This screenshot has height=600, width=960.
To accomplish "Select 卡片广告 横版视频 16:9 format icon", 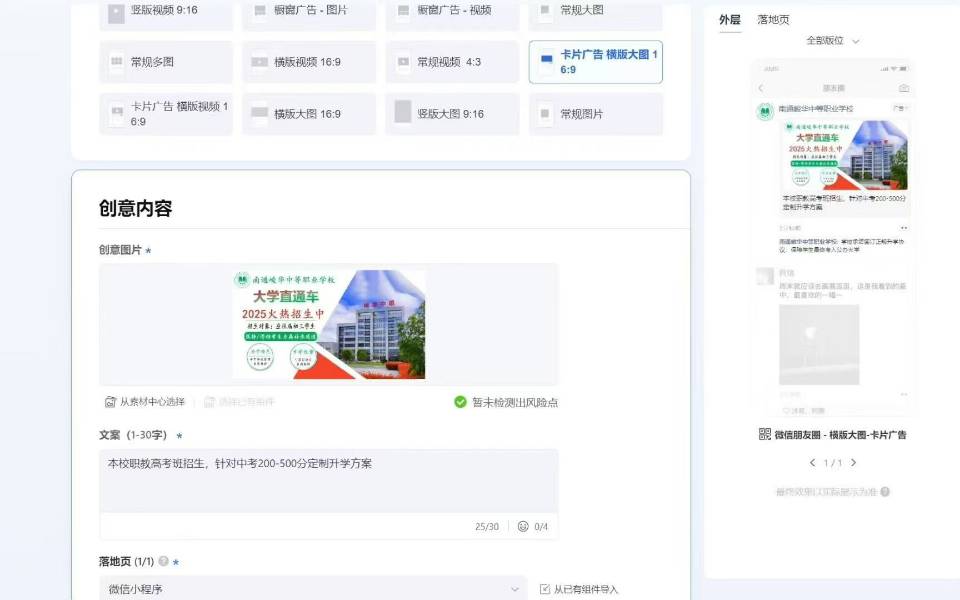I will click(116, 114).
